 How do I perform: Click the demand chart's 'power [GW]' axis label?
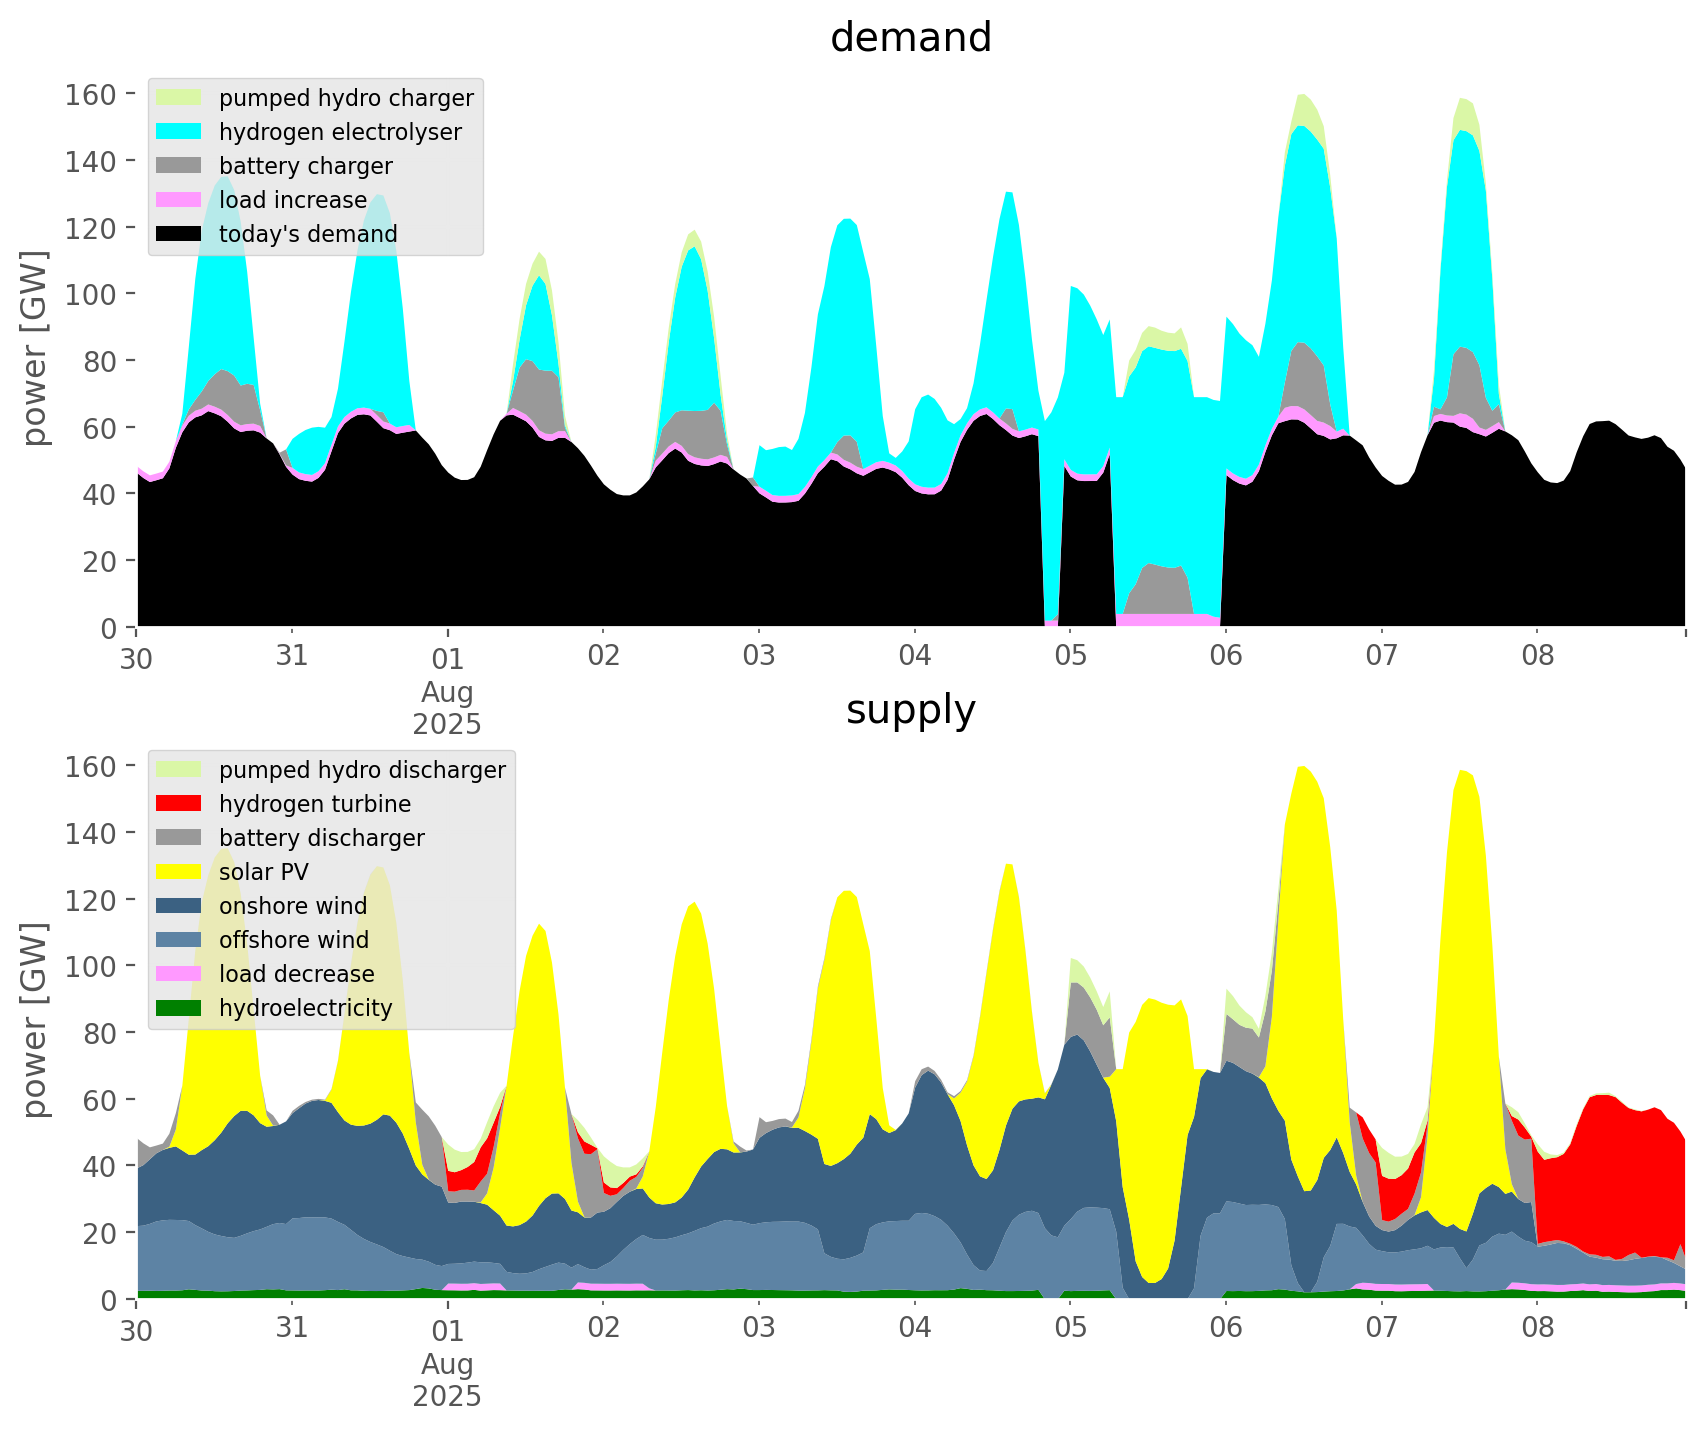click(x=35, y=348)
